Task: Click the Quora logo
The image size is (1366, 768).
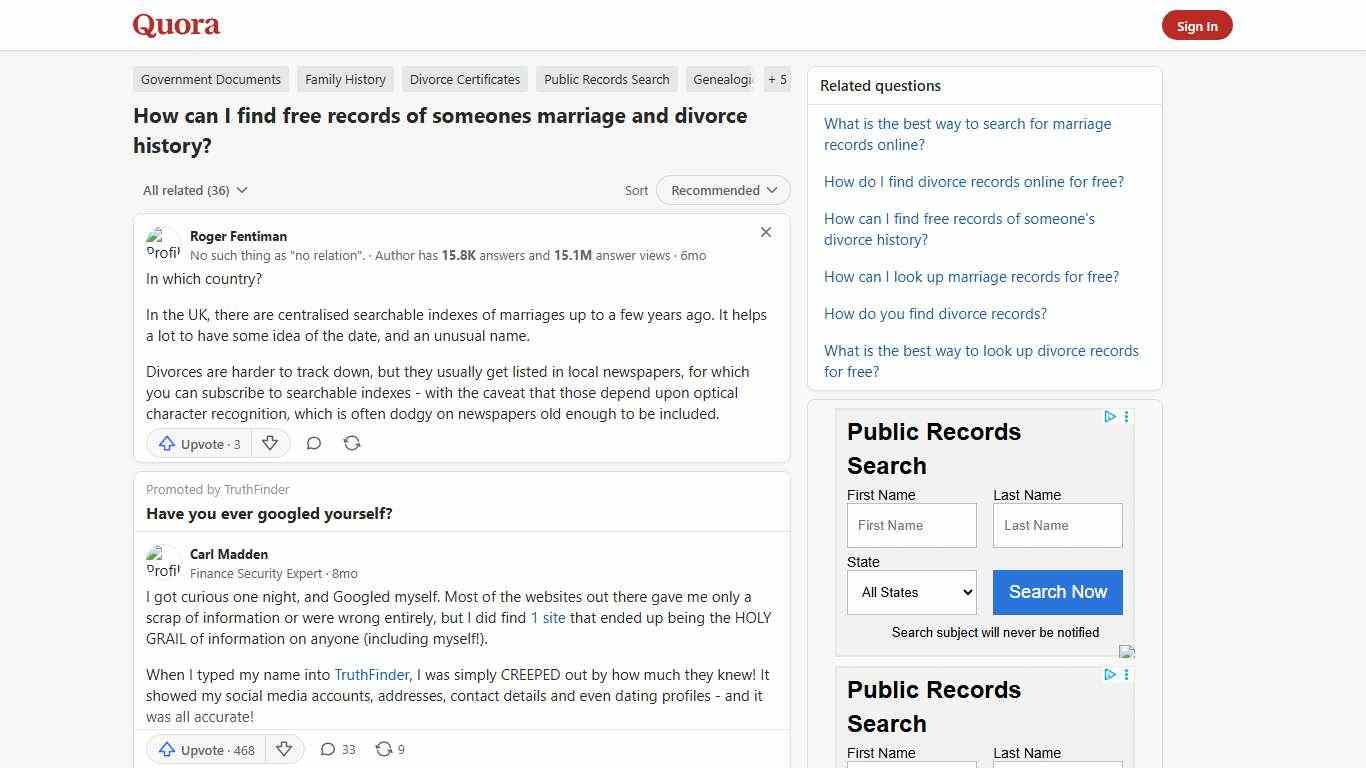Action: tap(175, 24)
